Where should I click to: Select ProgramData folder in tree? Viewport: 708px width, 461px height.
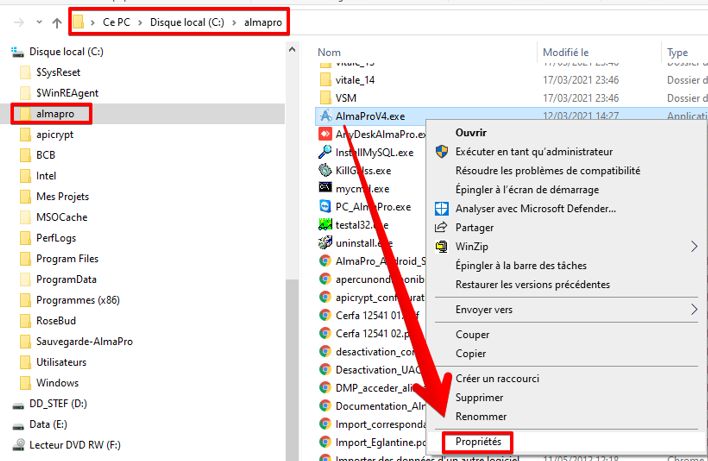point(66,279)
